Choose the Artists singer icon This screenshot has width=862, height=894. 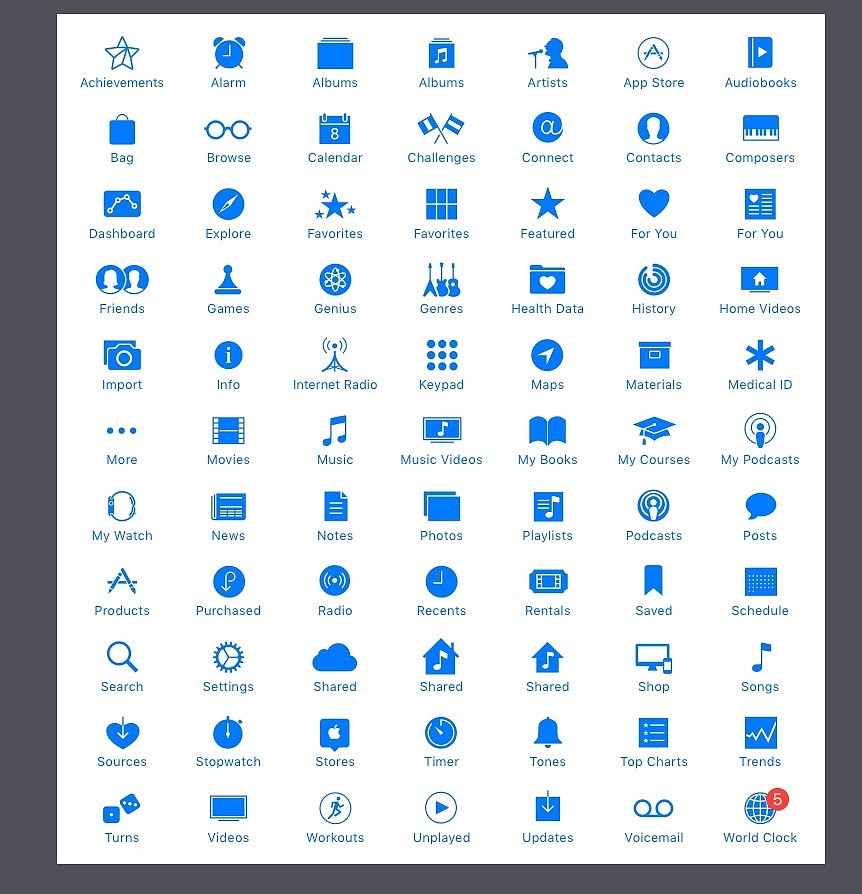click(x=547, y=54)
